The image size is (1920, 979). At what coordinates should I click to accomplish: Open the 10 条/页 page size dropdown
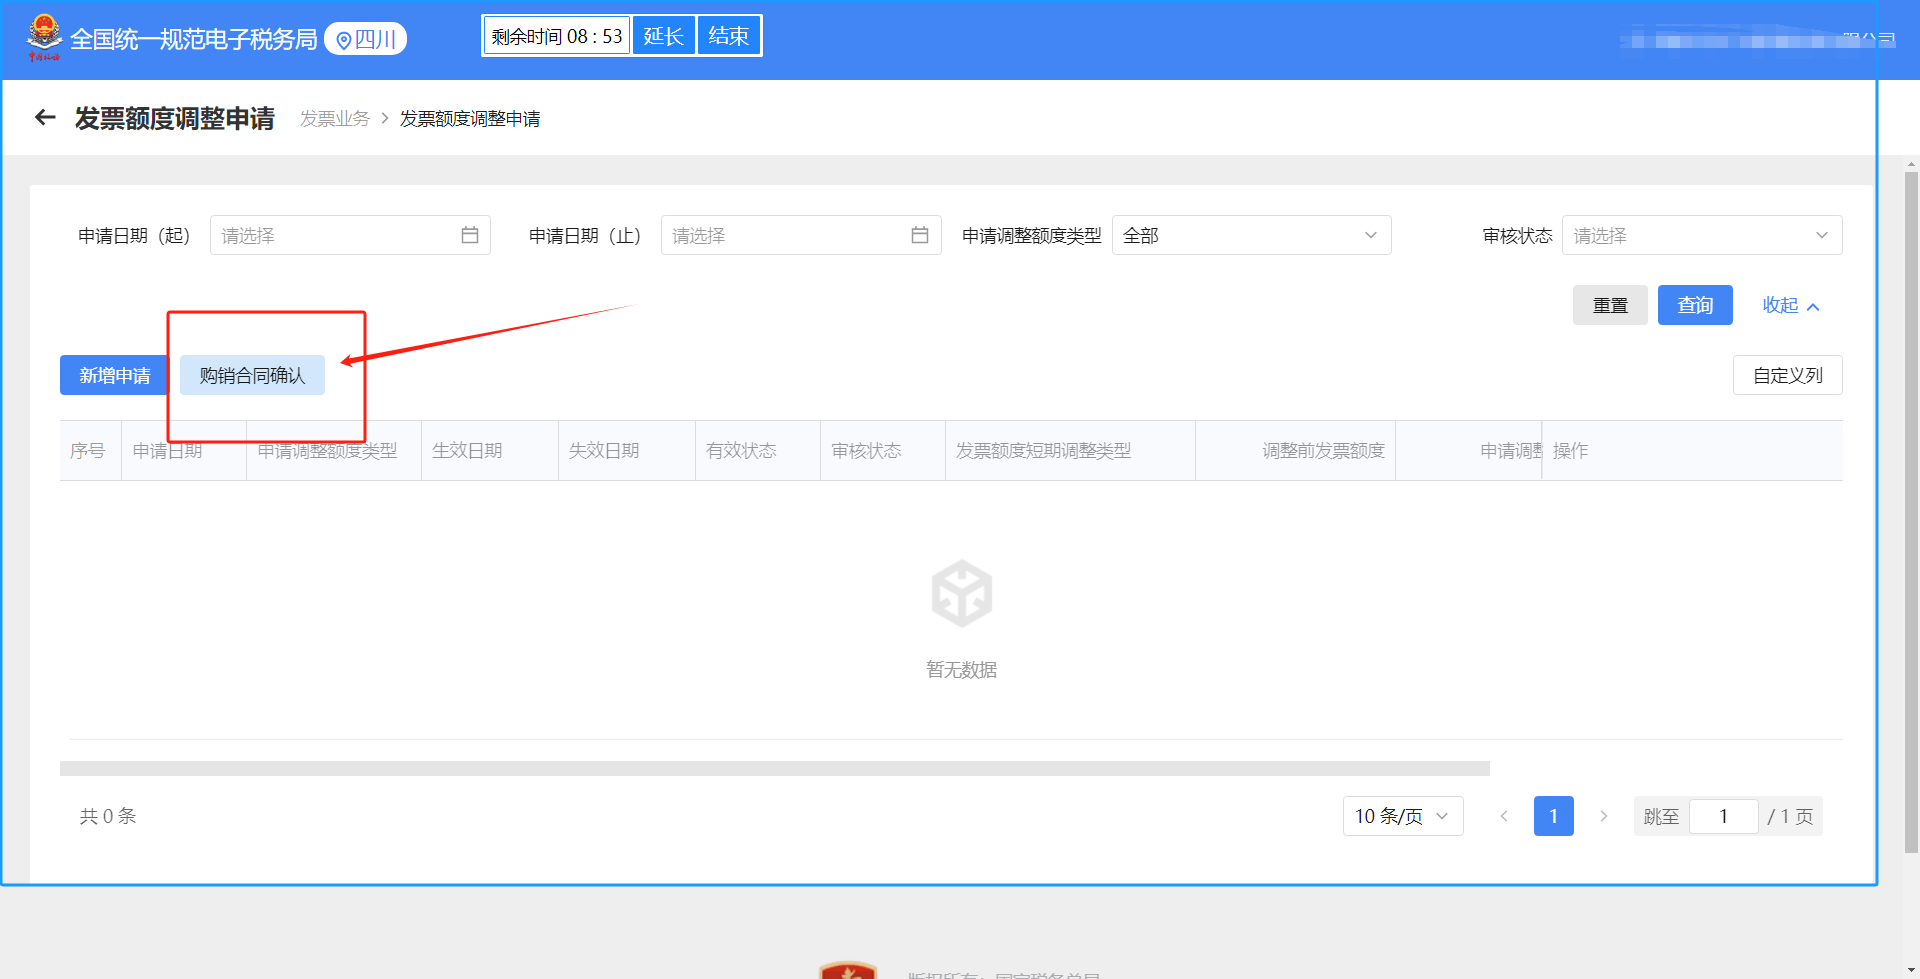(1402, 816)
